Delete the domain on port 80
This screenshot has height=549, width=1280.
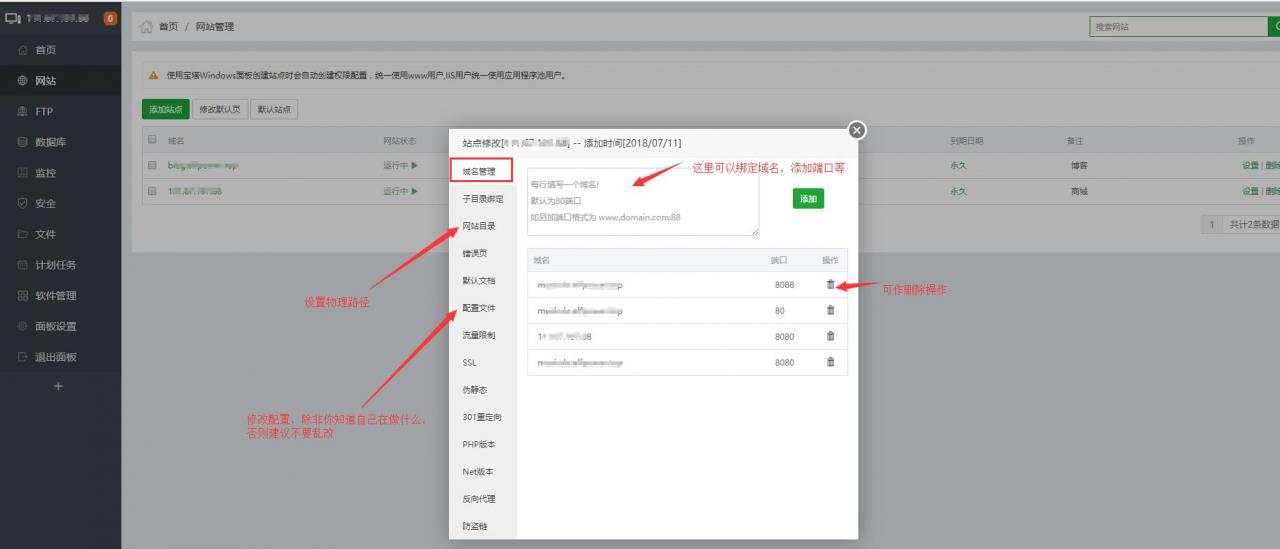click(830, 310)
